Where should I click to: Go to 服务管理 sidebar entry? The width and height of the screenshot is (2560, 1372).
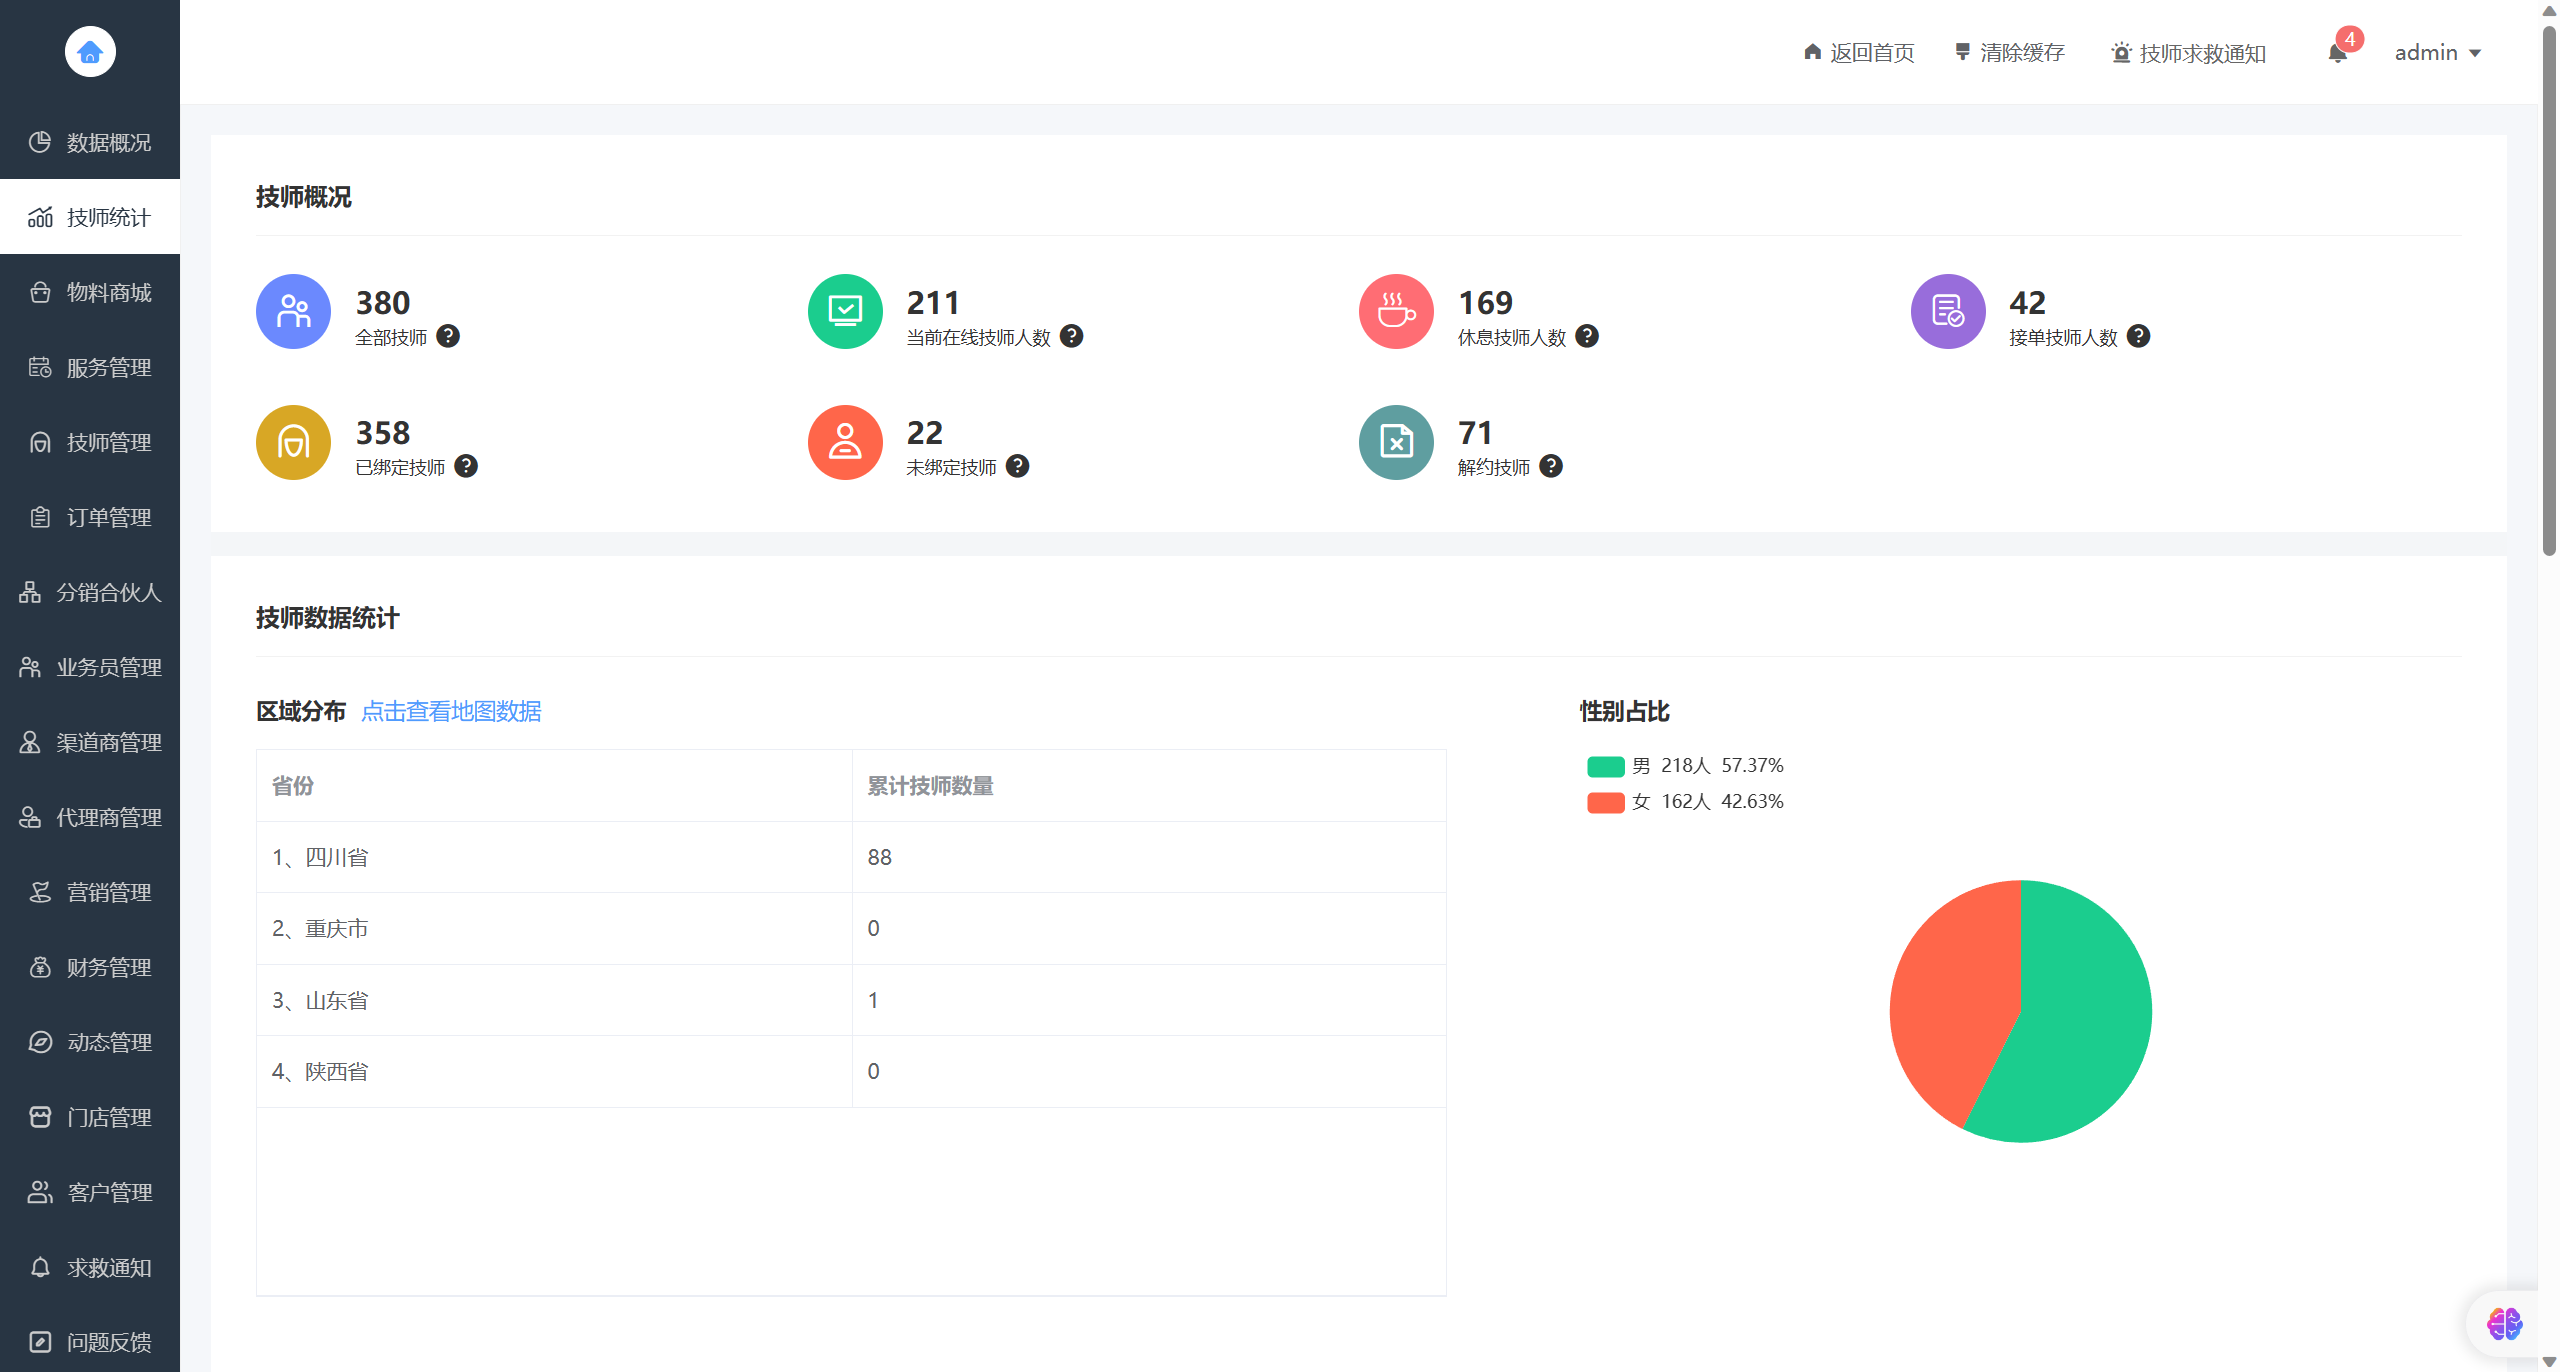pyautogui.click(x=90, y=367)
